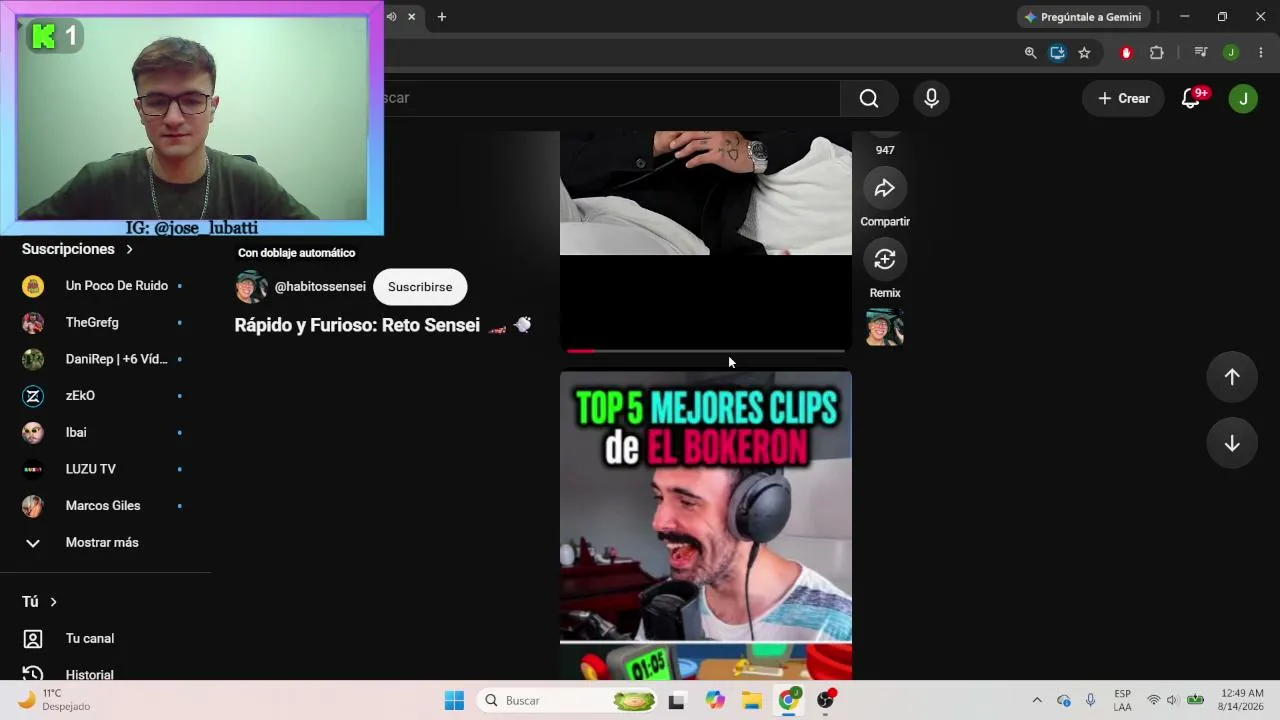Viewport: 1280px width, 720px height.
Task: Click the Windows taskbar Buscar search box
Action: [568, 700]
